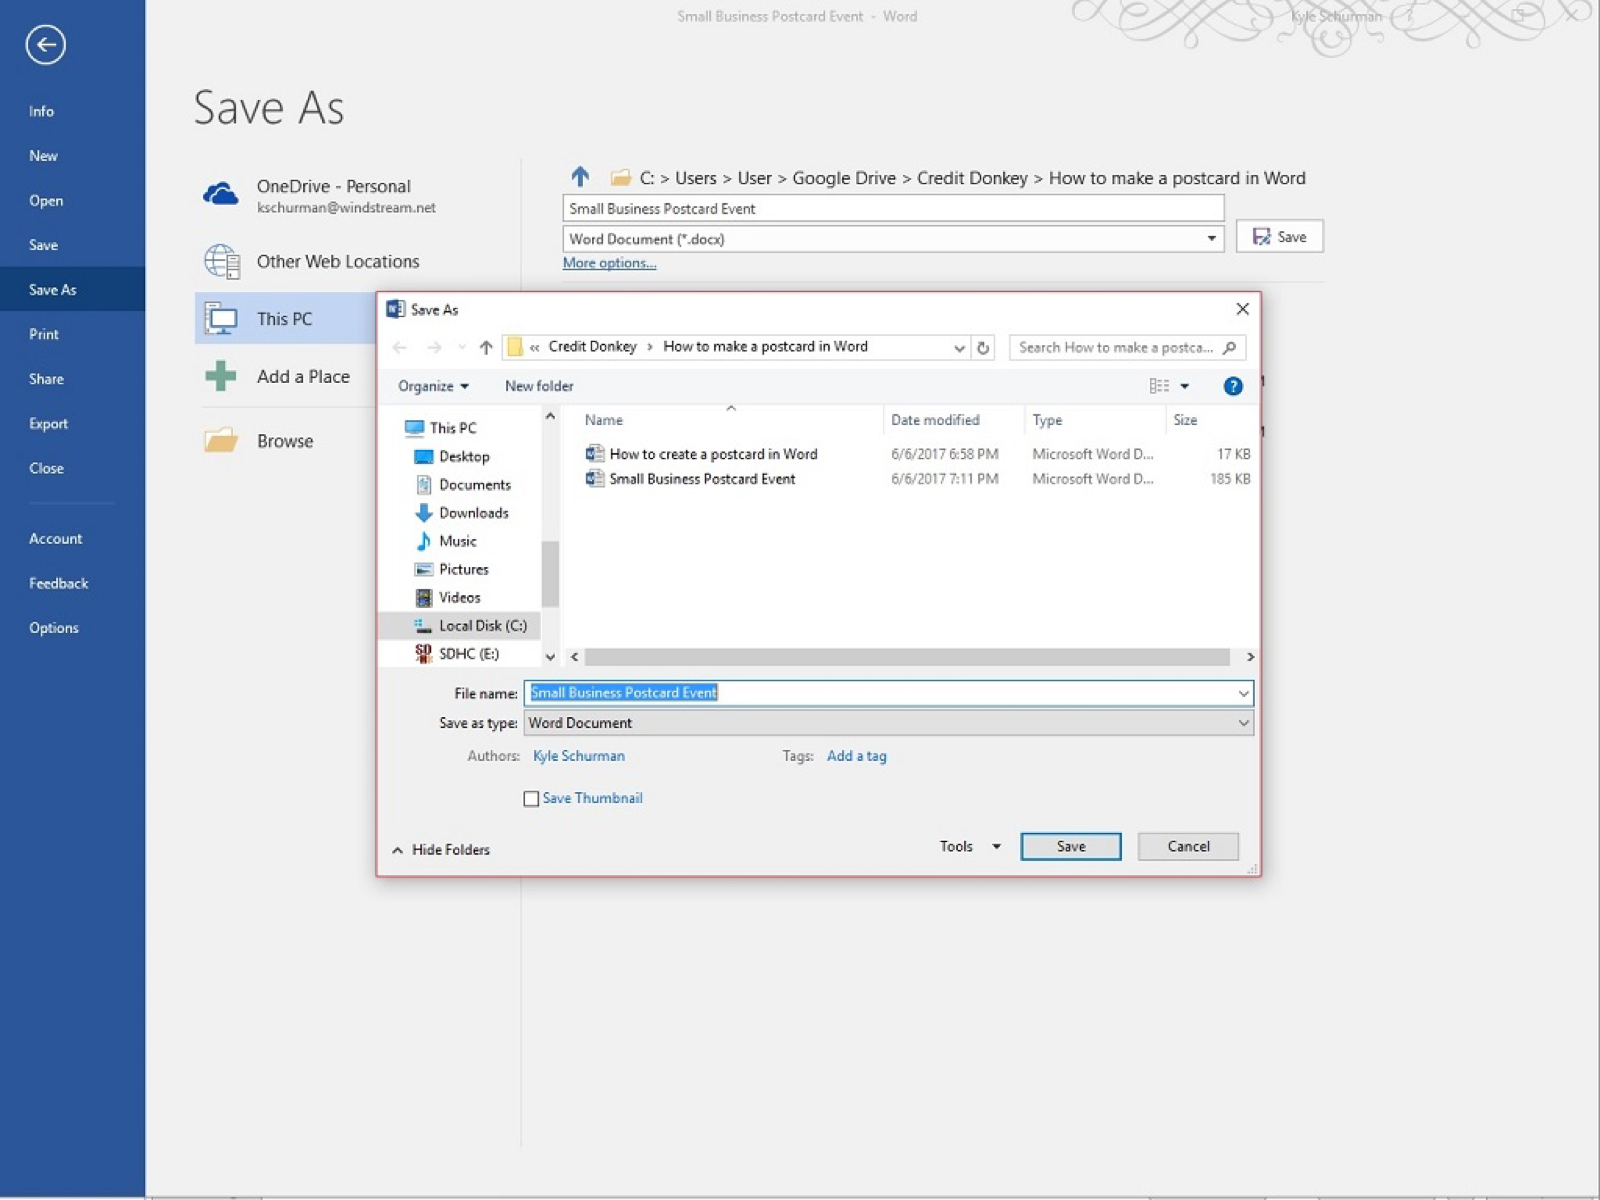Screen dimensions: 1600x1200
Task: Click the green Add a Place plus icon
Action: 221,376
